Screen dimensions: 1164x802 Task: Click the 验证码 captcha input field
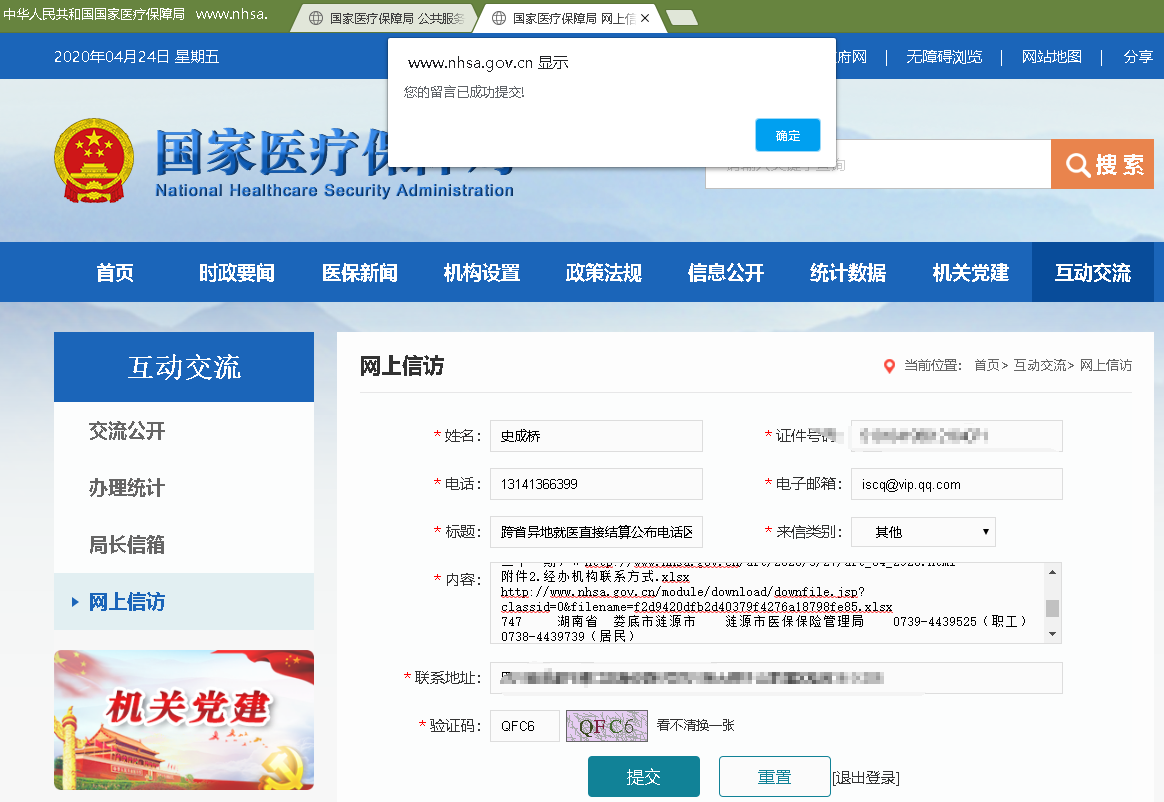(x=525, y=726)
